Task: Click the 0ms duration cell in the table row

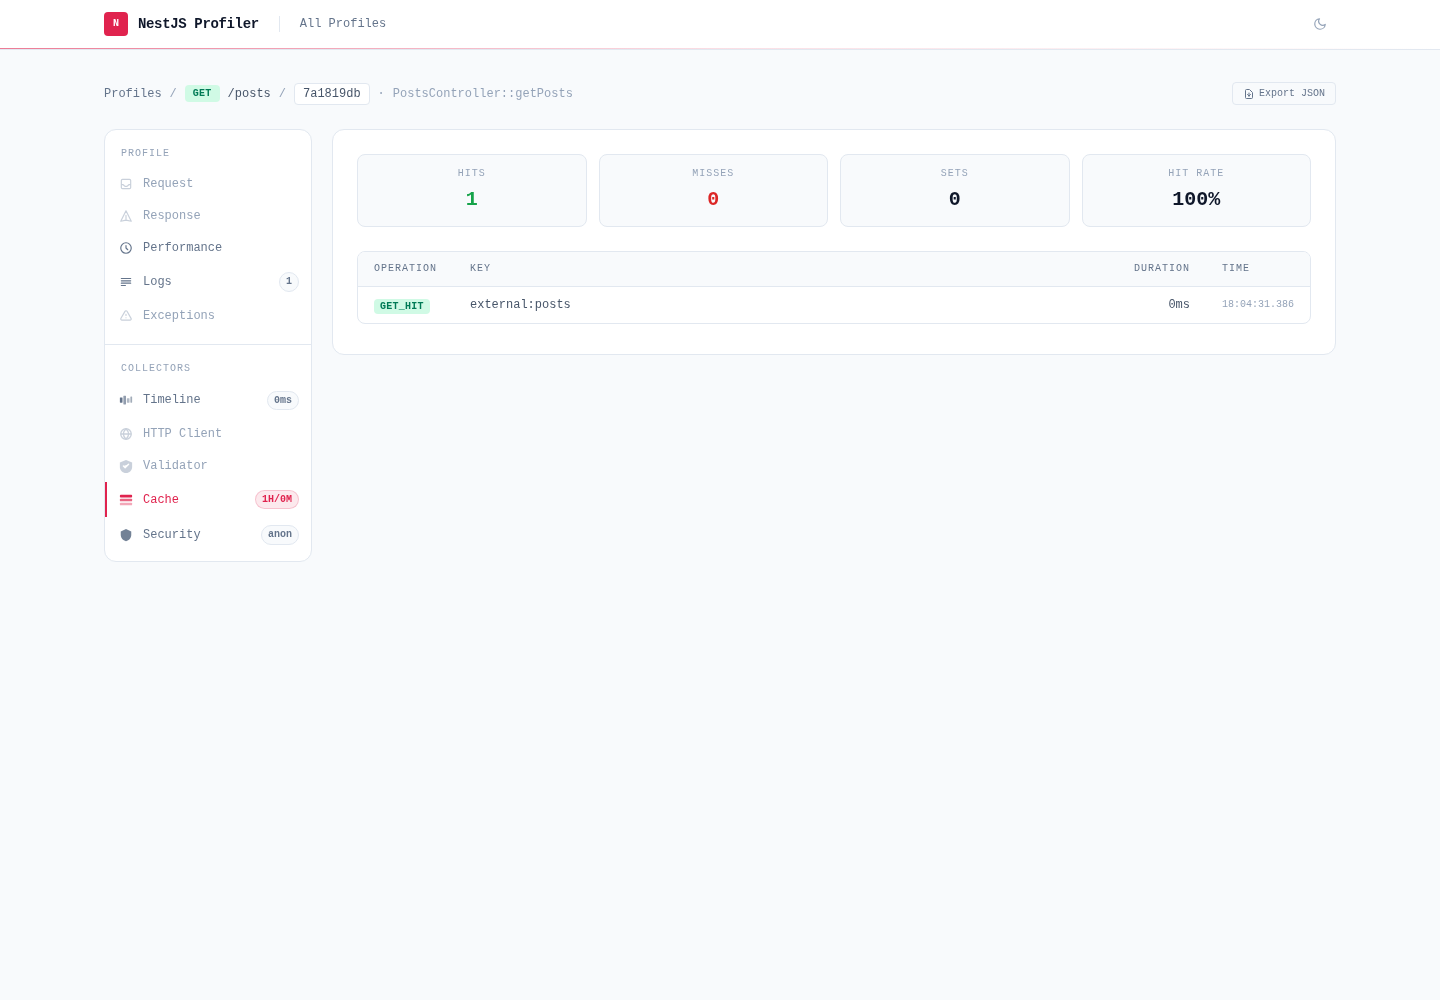Action: coord(1179,305)
